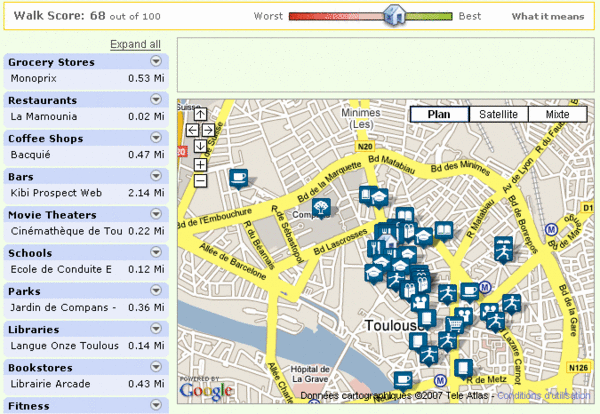Click open book marker near R Matabiau
600x414 pixels.
tap(444, 231)
